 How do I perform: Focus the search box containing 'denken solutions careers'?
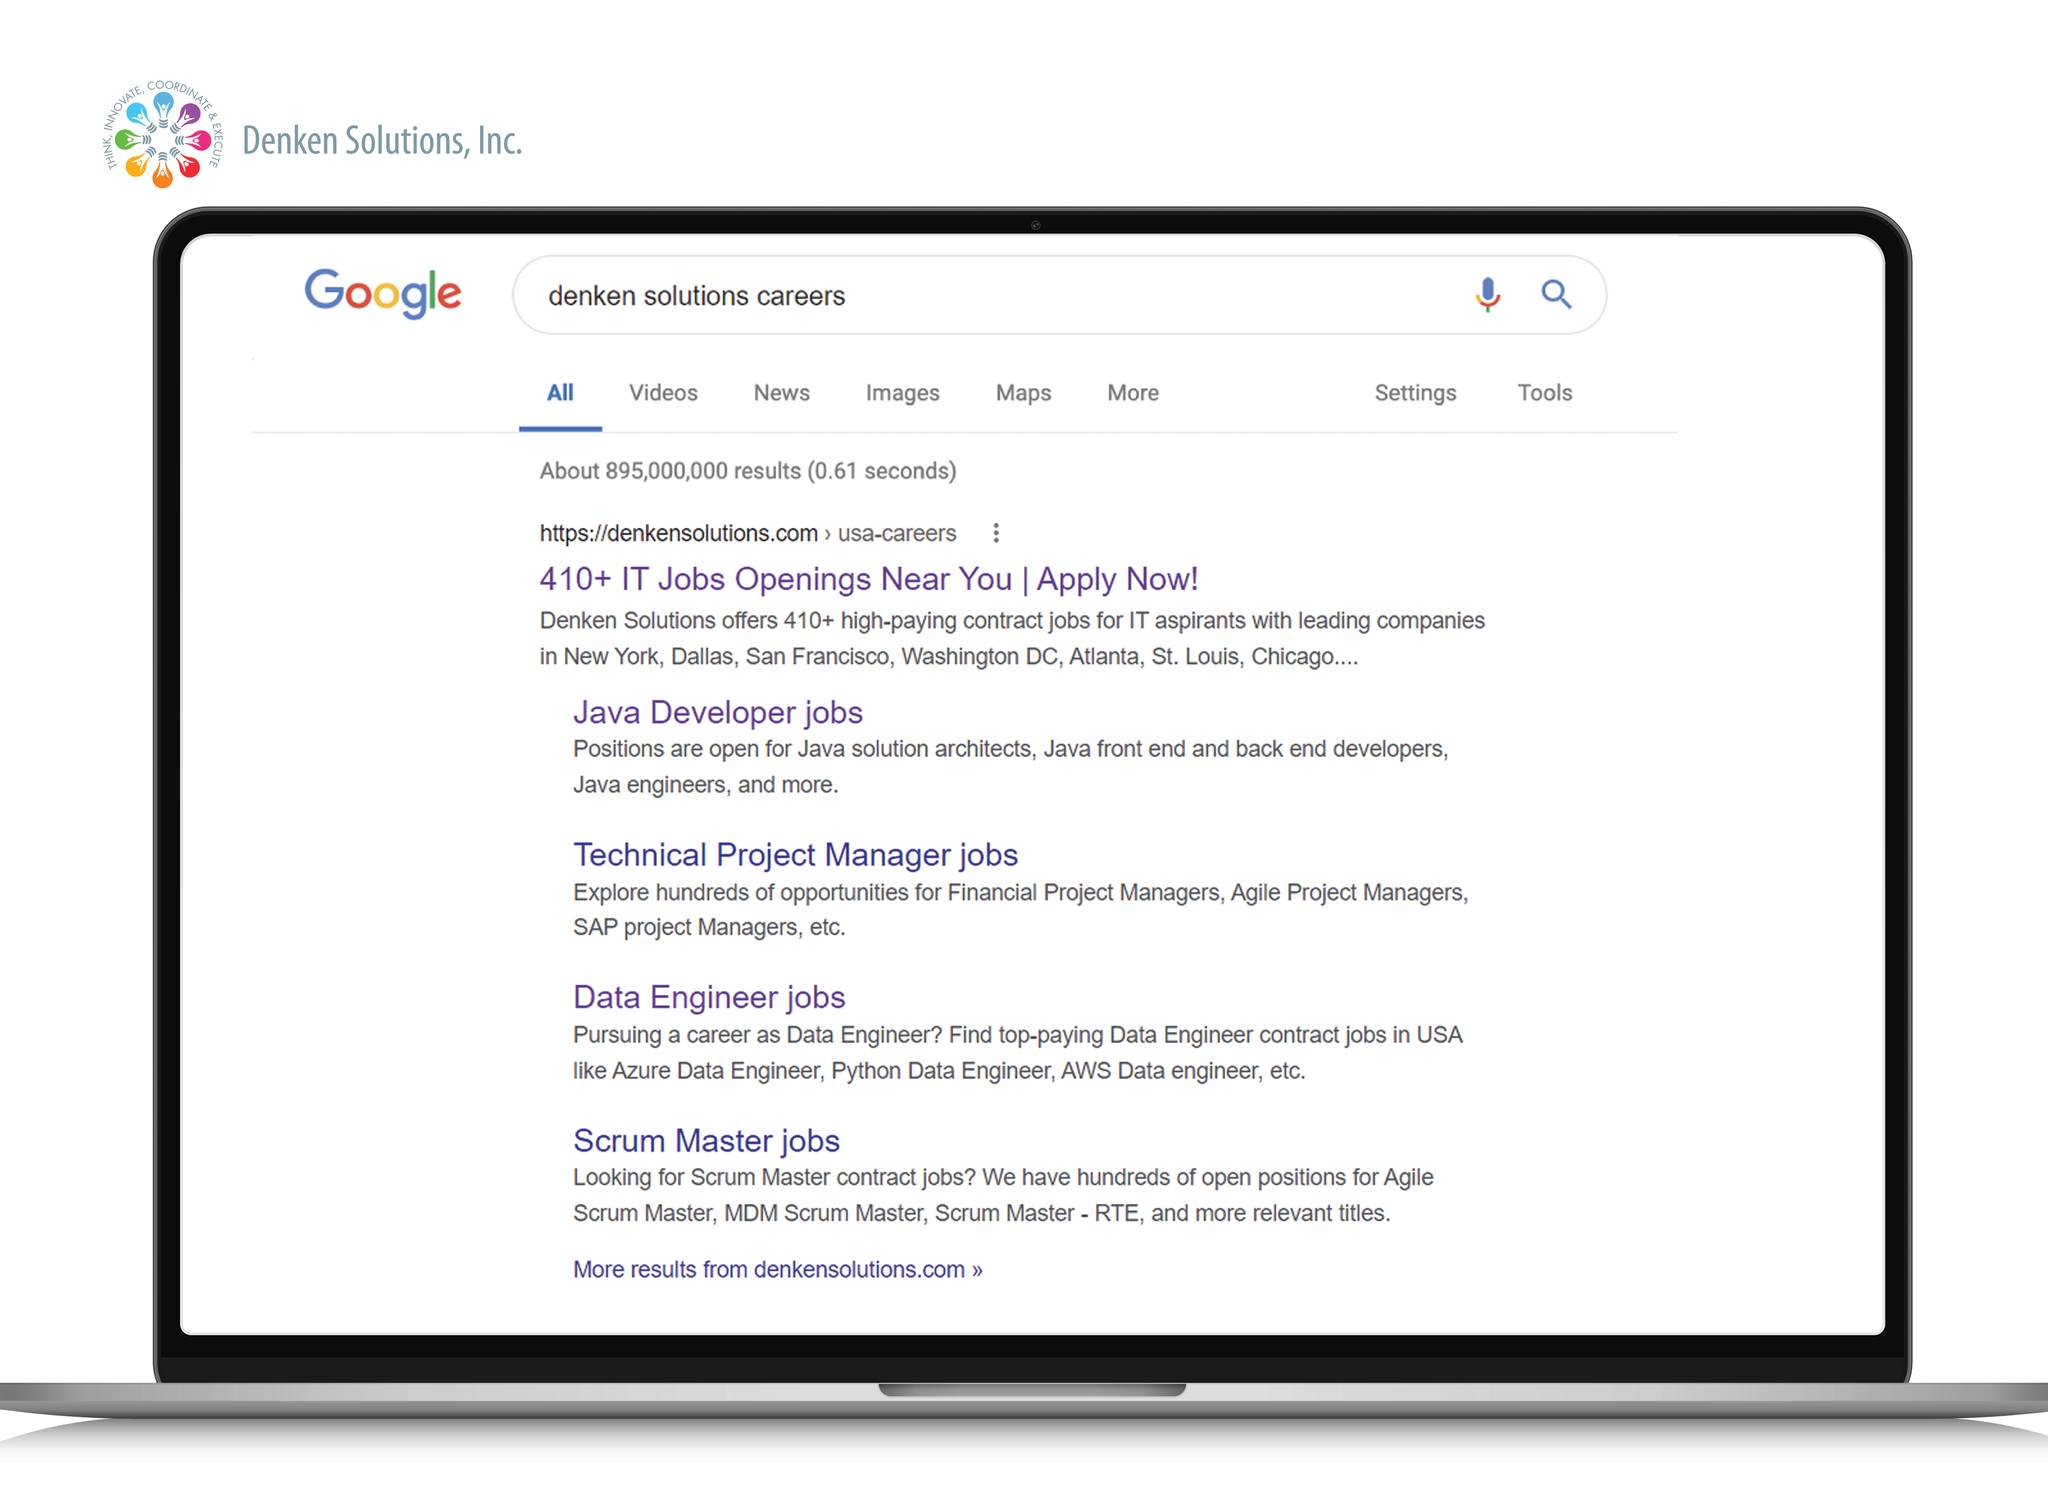pos(1059,295)
